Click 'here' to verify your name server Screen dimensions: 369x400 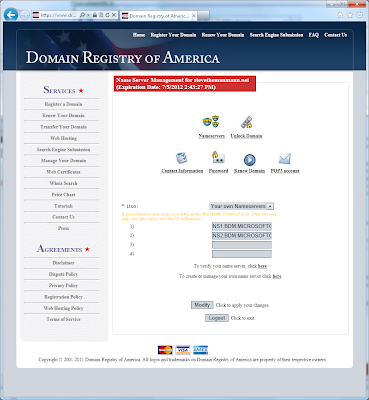[x=262, y=266]
